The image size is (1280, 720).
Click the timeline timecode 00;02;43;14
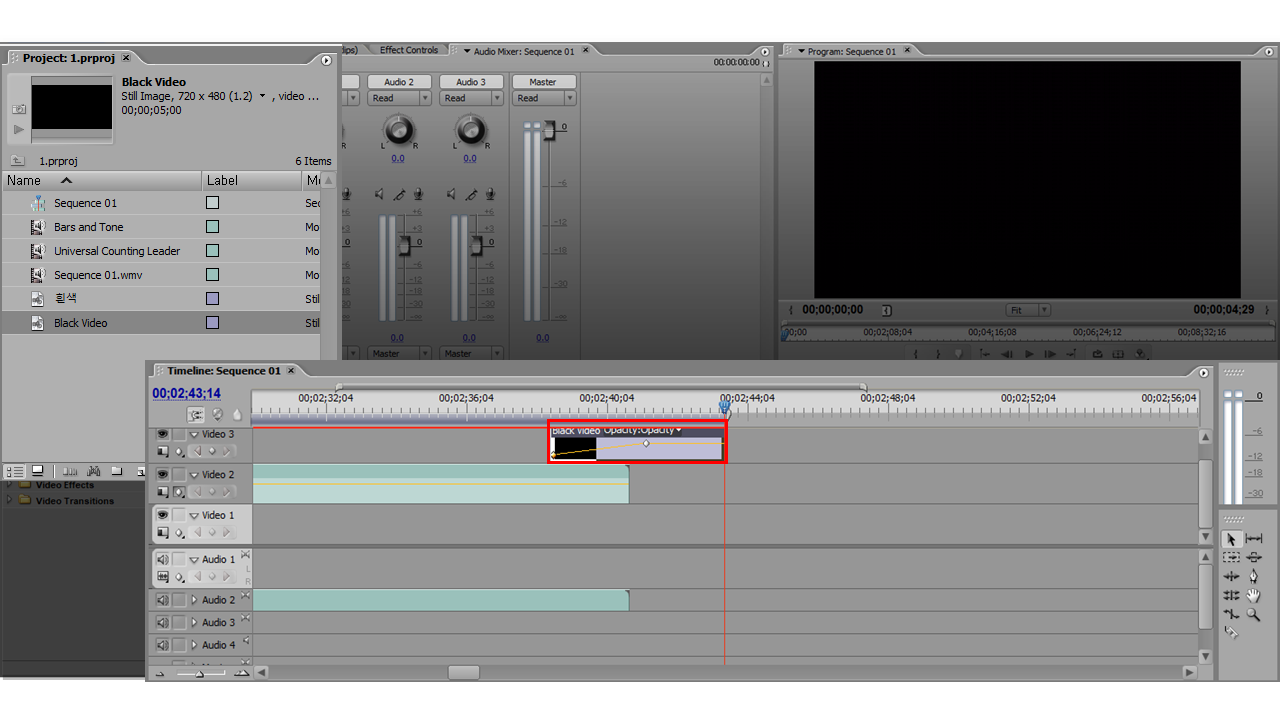coord(186,394)
